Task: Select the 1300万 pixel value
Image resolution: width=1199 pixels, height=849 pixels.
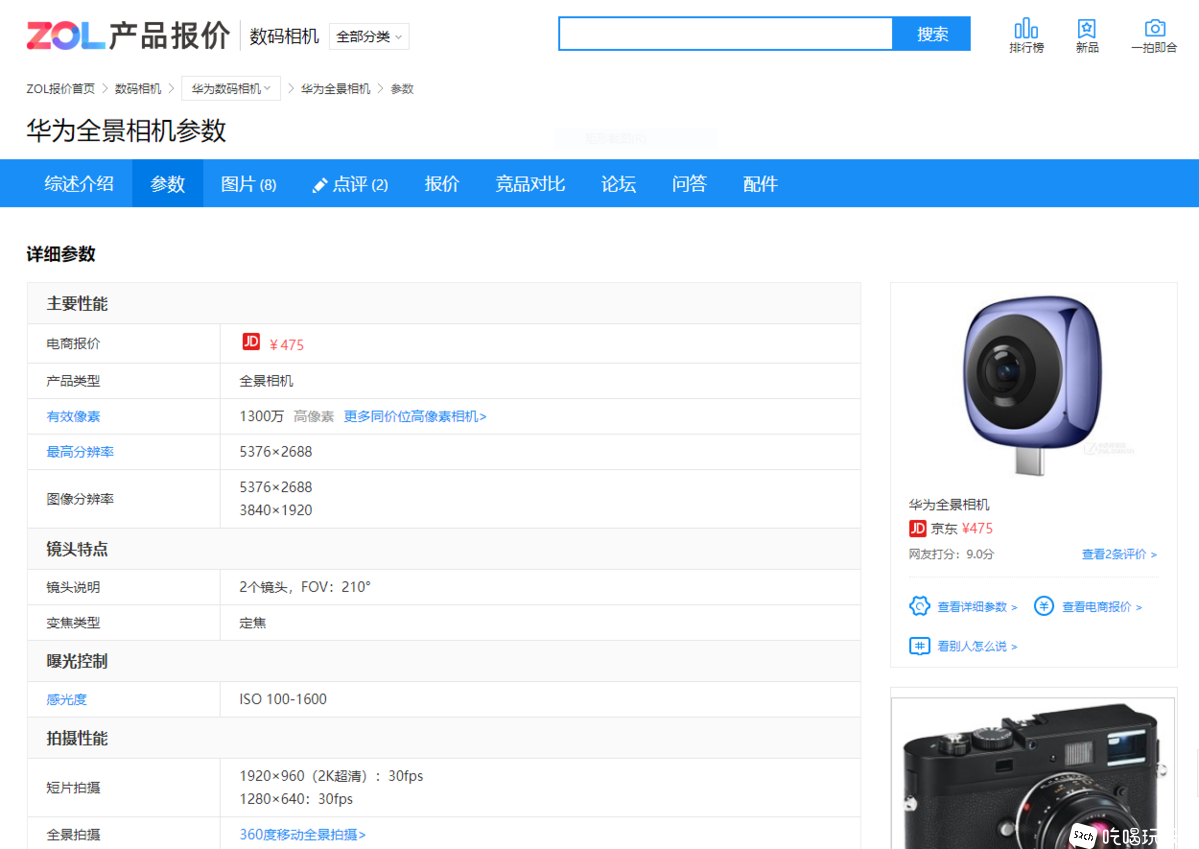Action: [262, 416]
